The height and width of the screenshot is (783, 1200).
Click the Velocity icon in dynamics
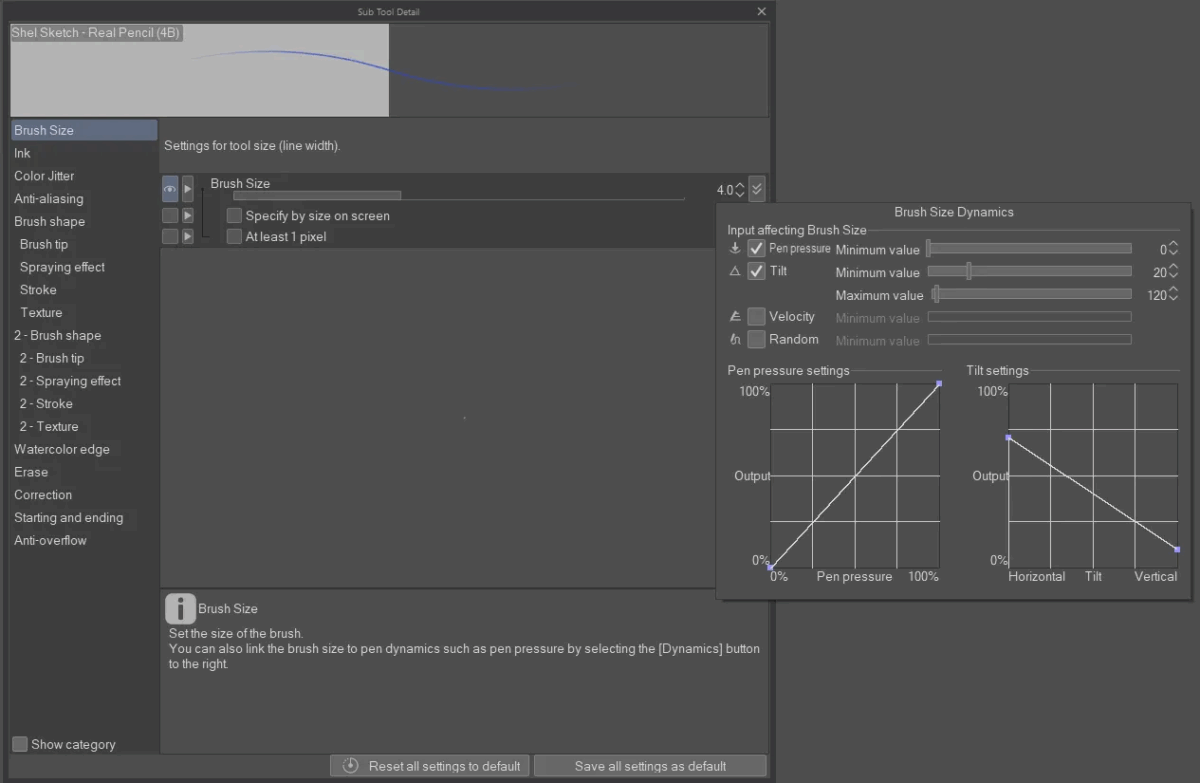(x=735, y=316)
